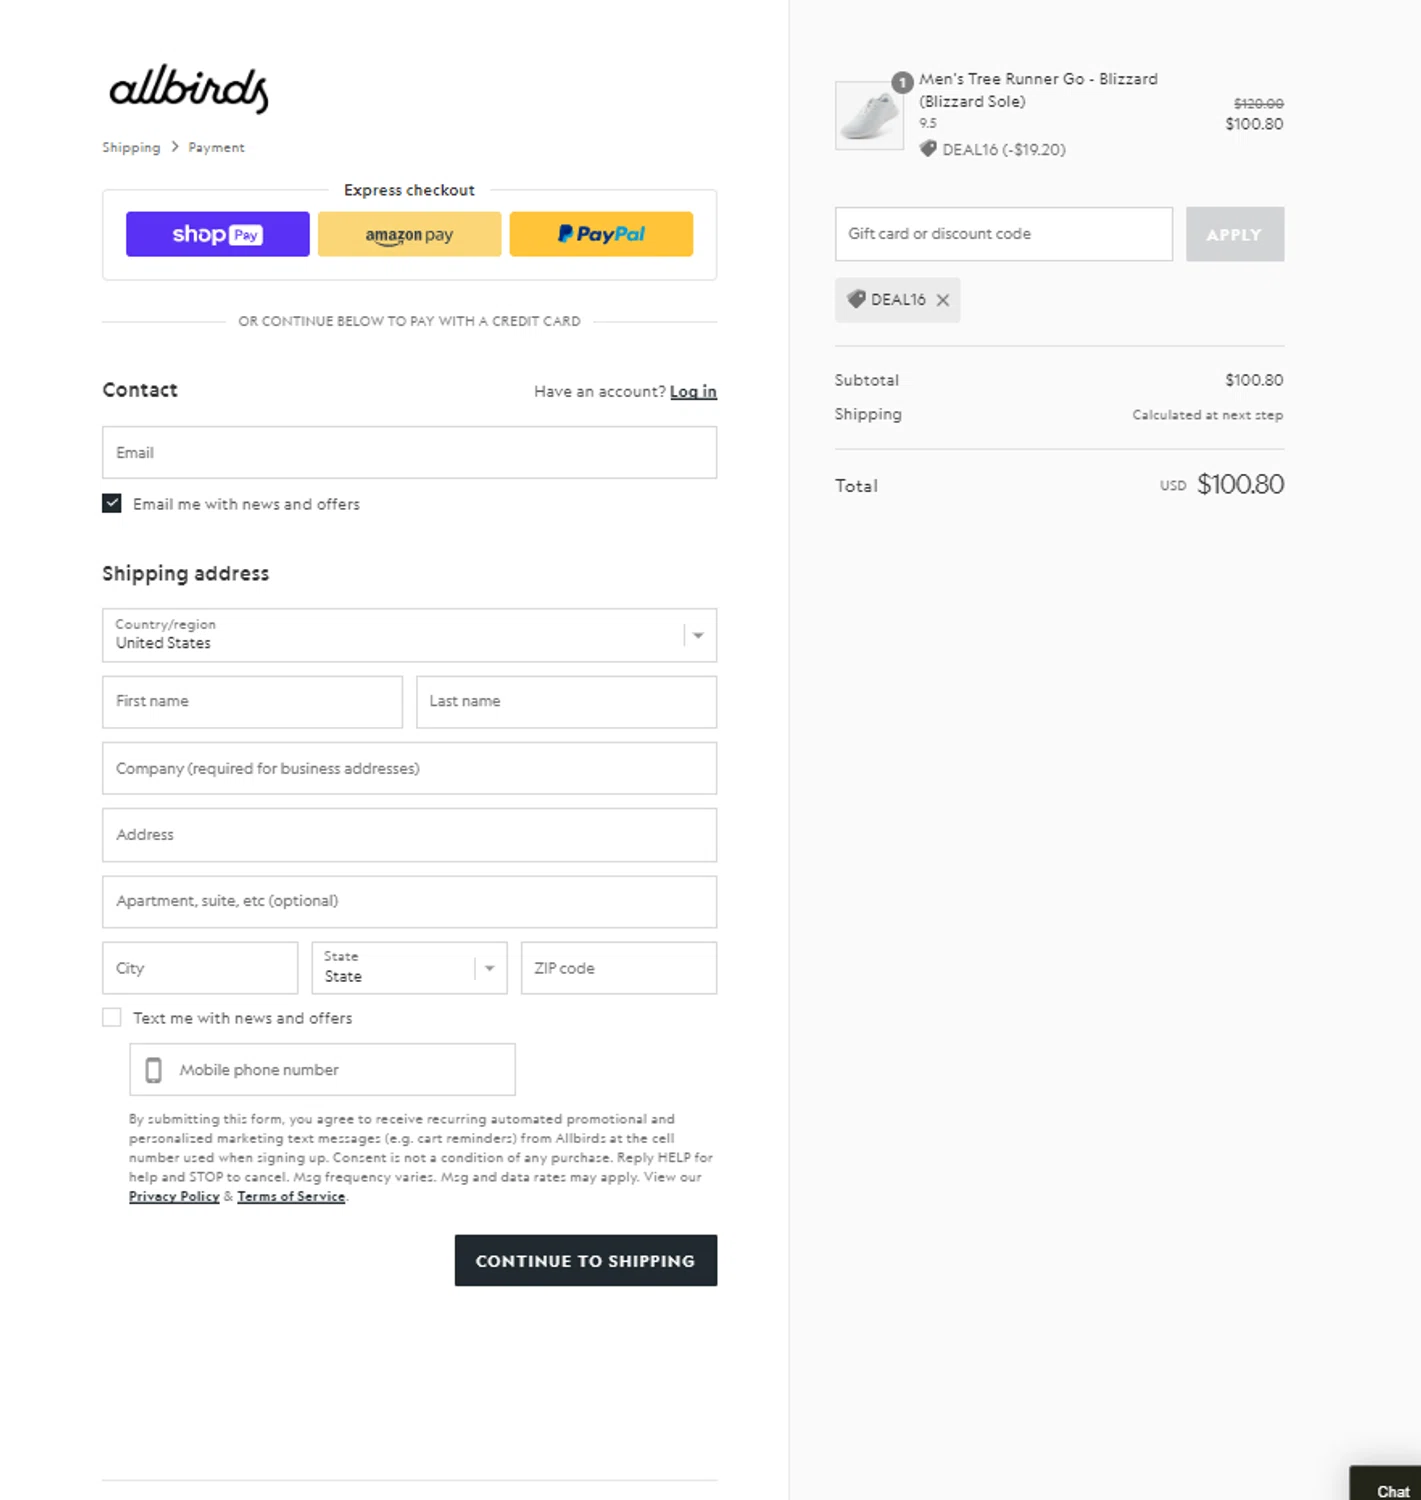This screenshot has width=1421, height=1500.
Task: Open the Privacy Policy link
Action: (x=174, y=1196)
